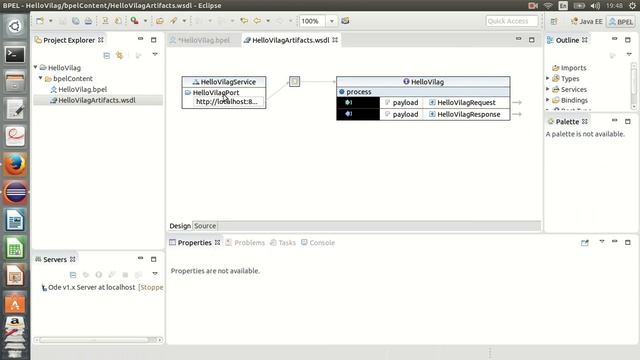Click the Save All toolbar icon
This screenshot has width=640, height=360.
click(76, 21)
